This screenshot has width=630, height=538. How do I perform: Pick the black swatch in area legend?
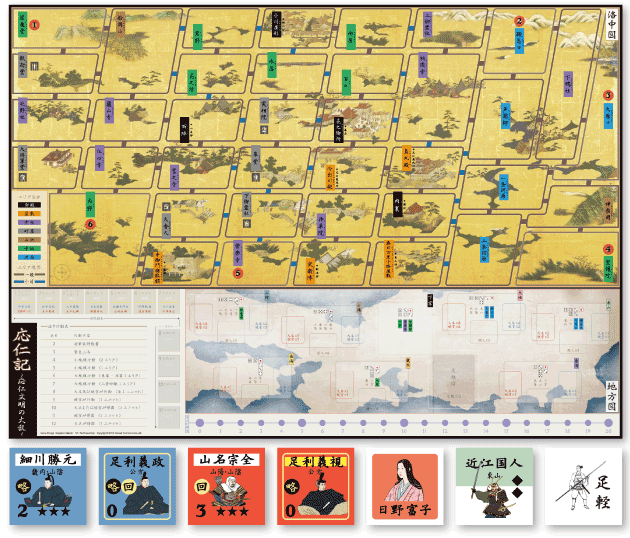(x=30, y=205)
